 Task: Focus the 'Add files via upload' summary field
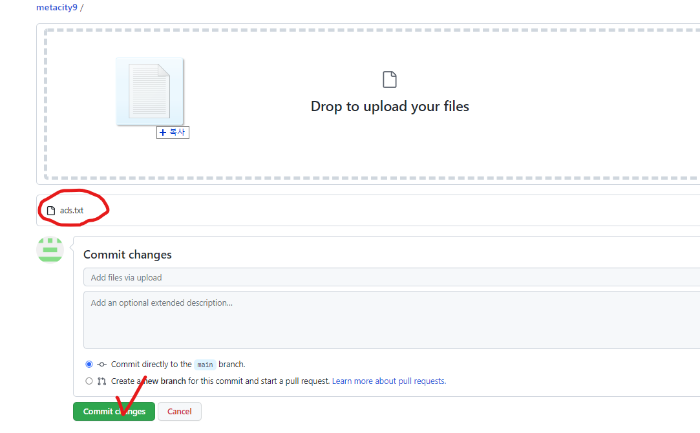[390, 277]
